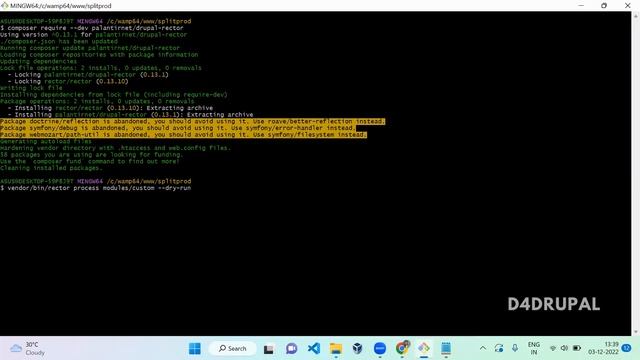Click the Git Bash taskbar icon
The height and width of the screenshot is (360, 640).
coord(424,348)
